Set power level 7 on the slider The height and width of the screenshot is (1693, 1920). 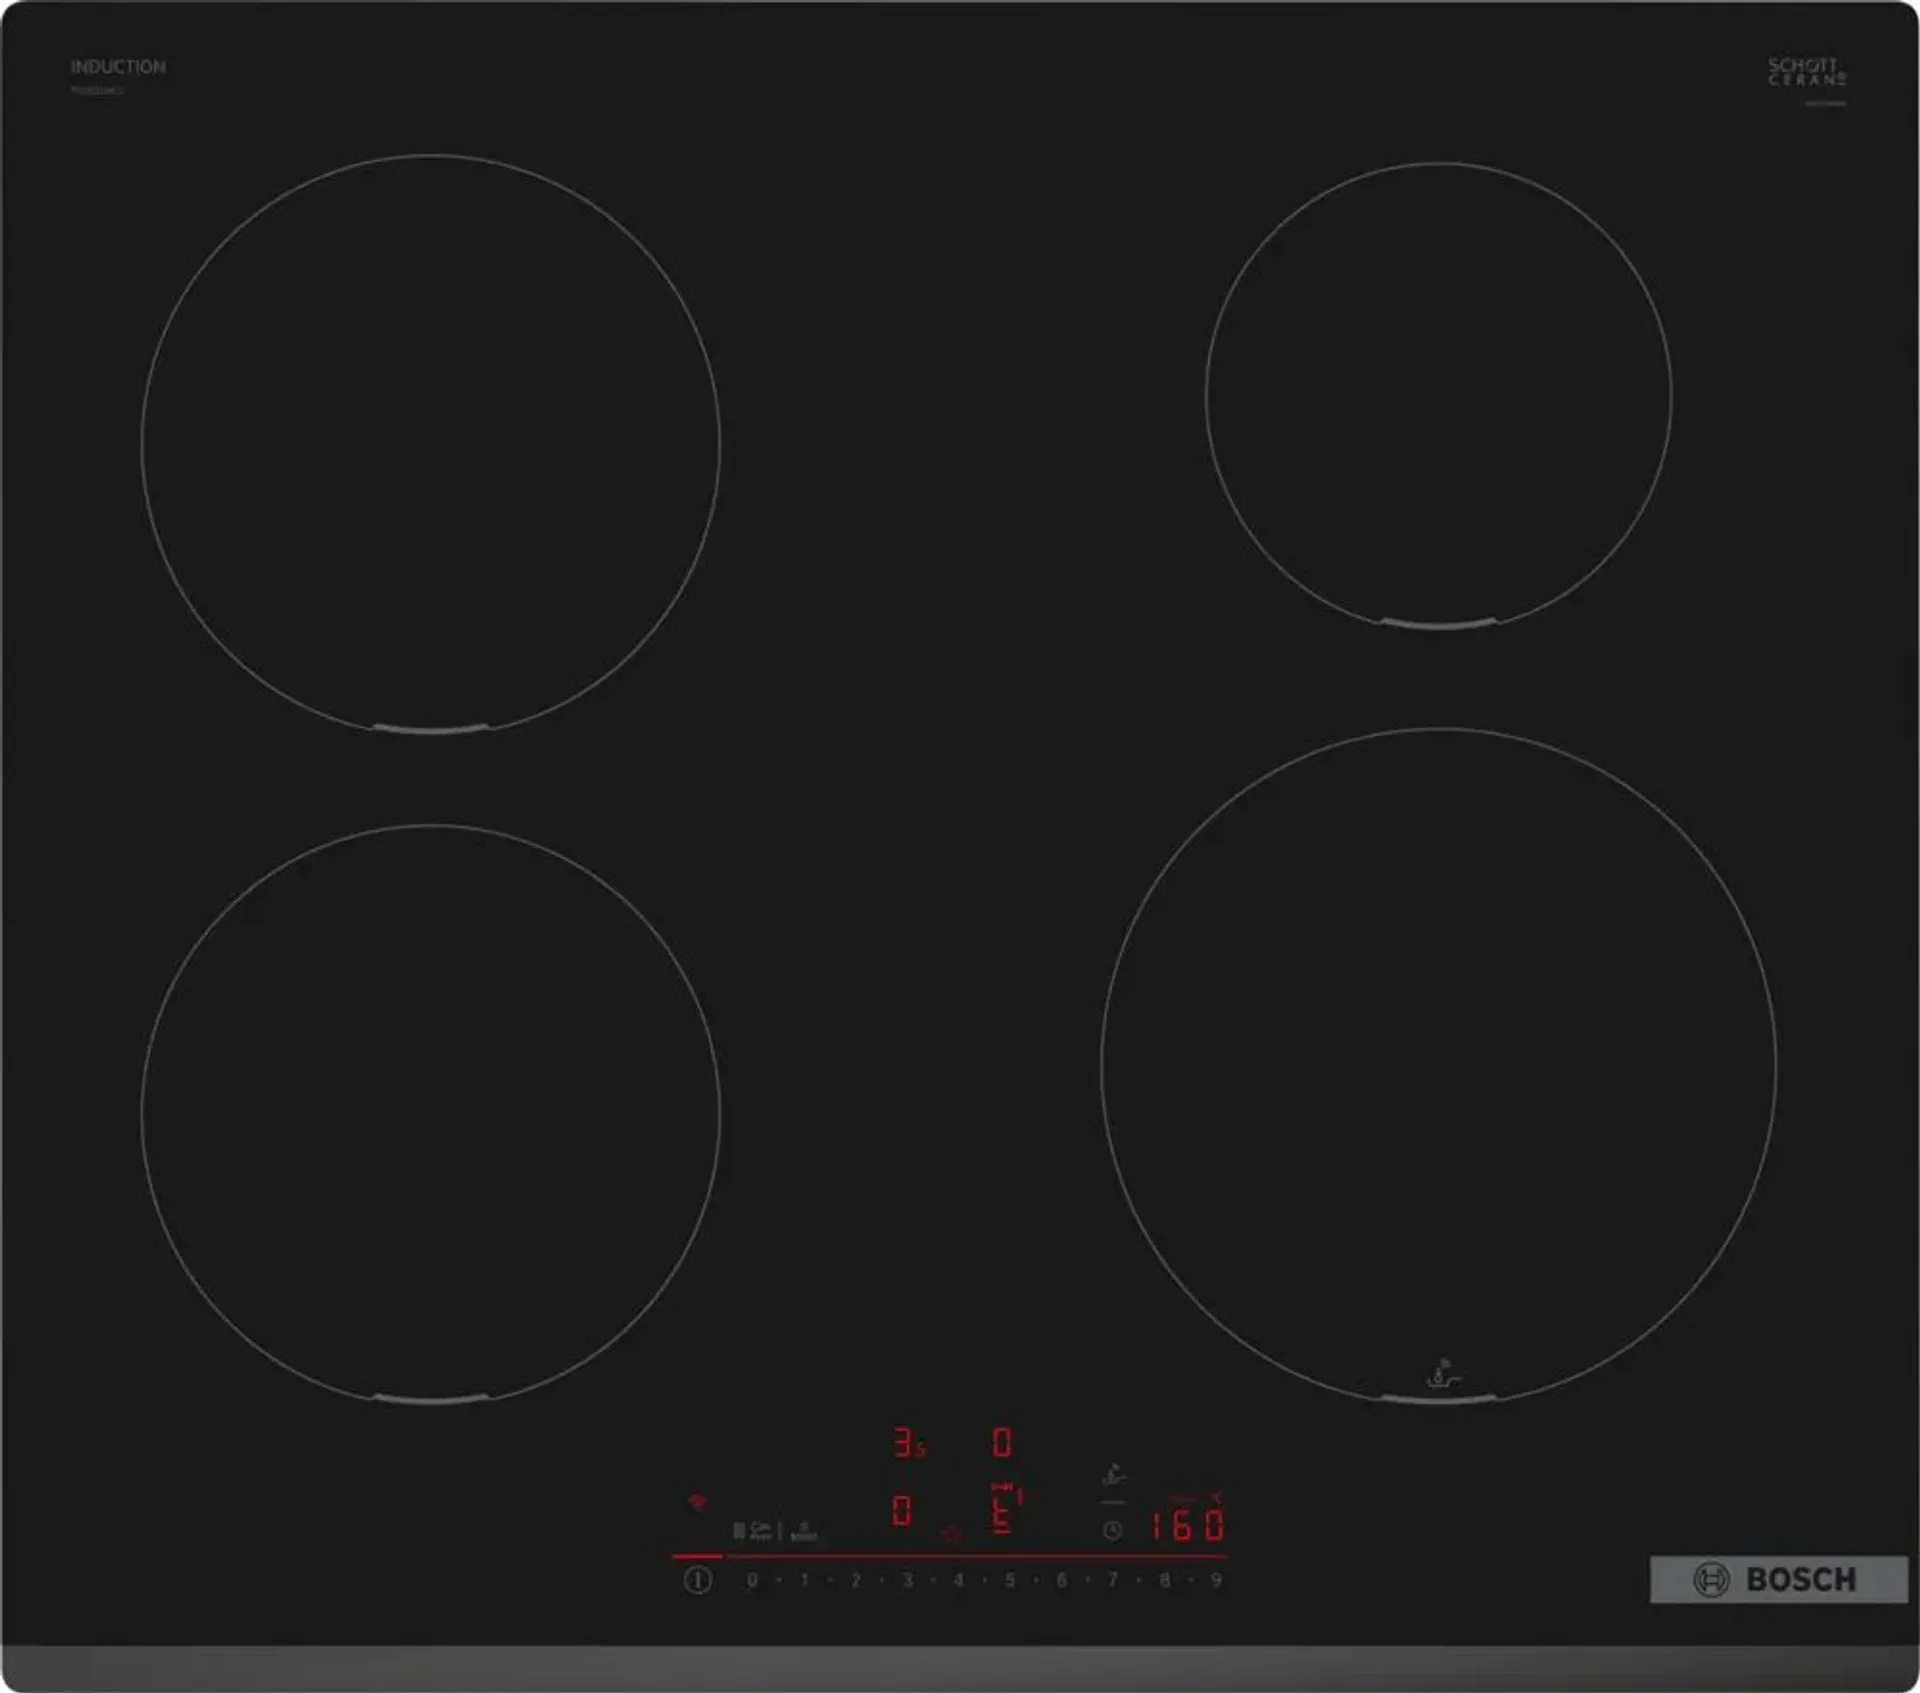click(x=1113, y=1580)
